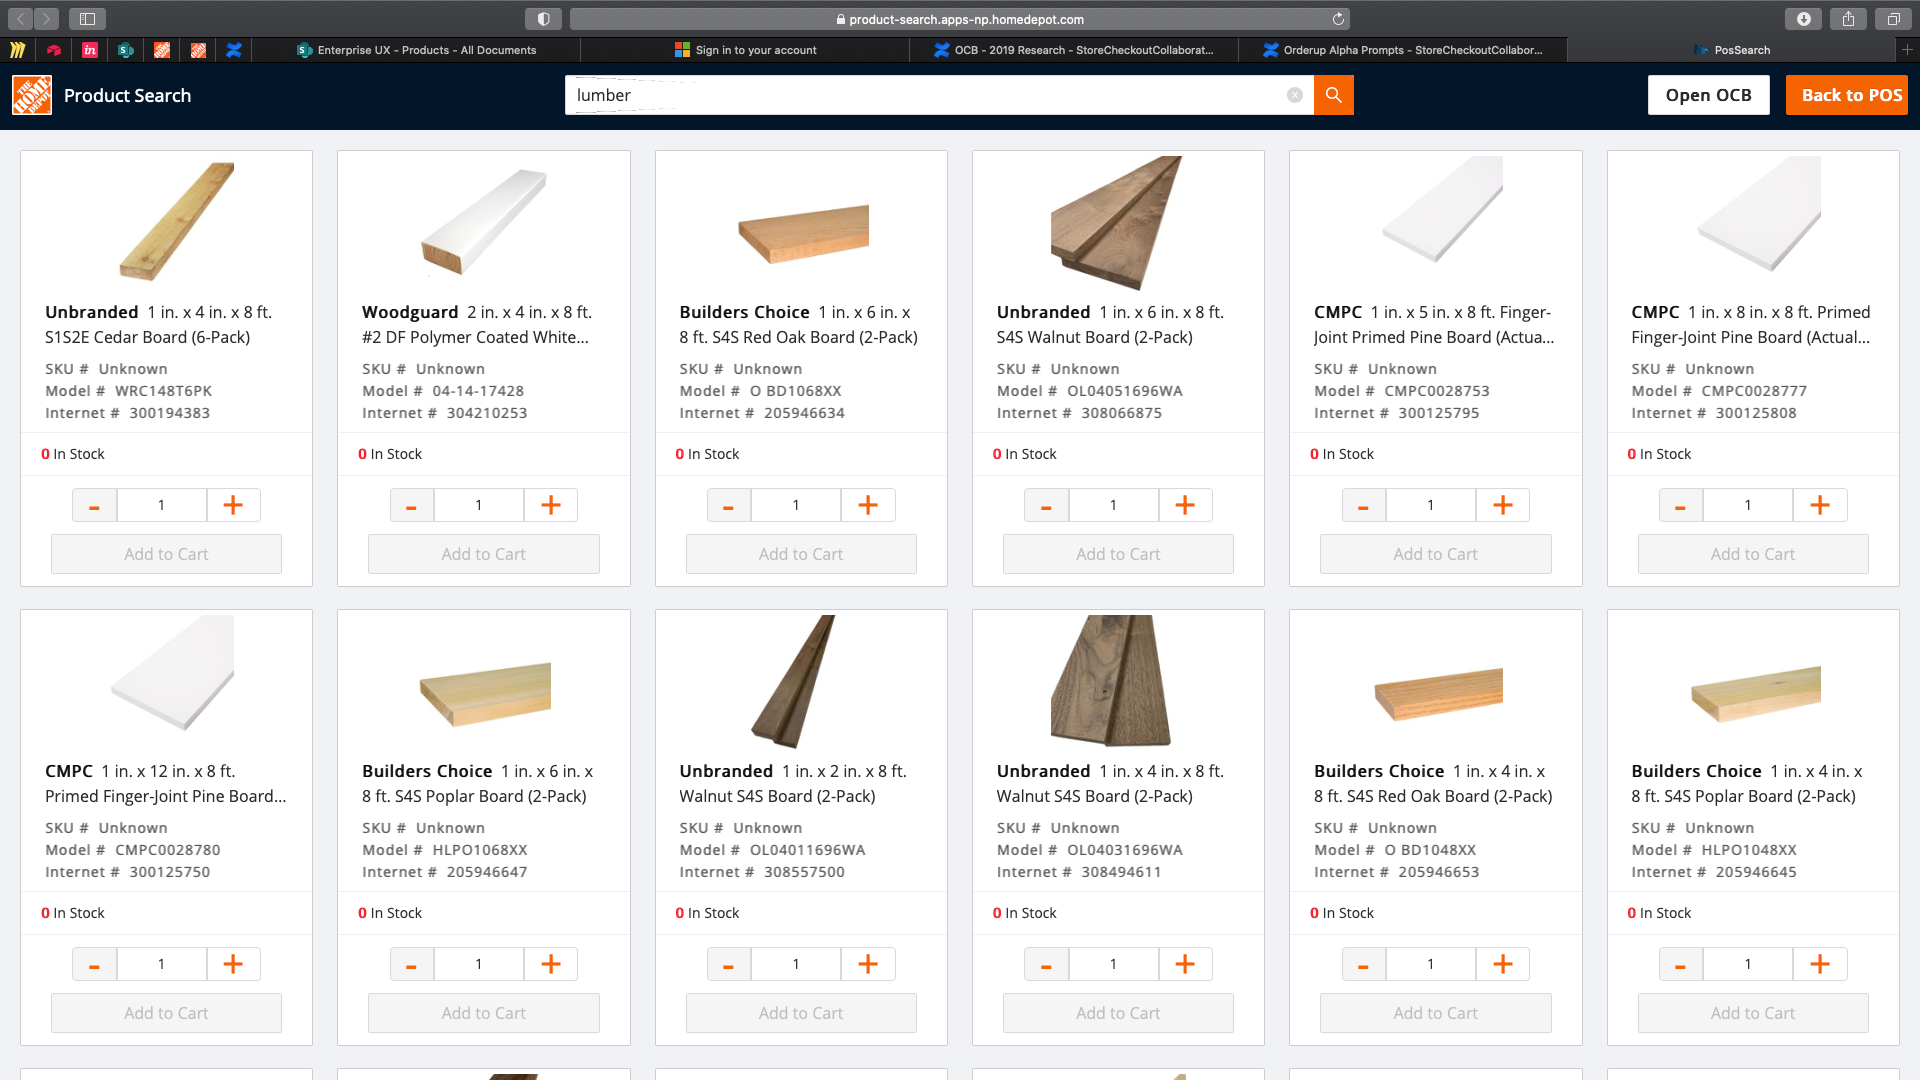The image size is (1920, 1080).
Task: Clear the lumber search using the X icon
Action: pos(1295,95)
